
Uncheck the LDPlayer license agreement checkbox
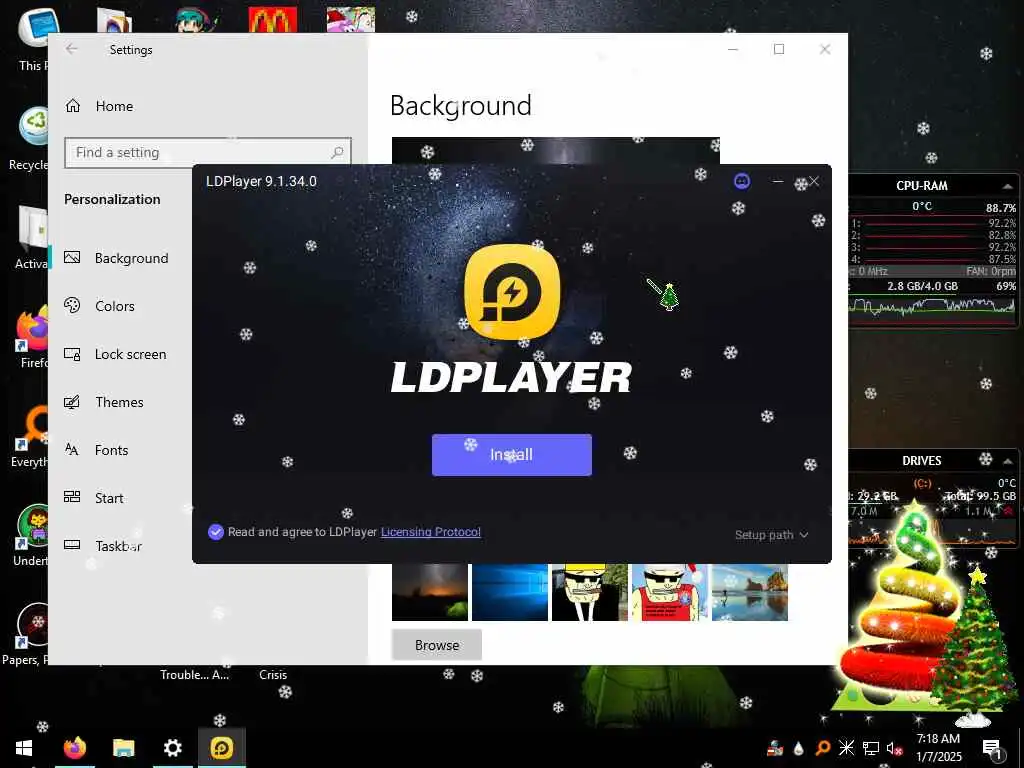216,532
